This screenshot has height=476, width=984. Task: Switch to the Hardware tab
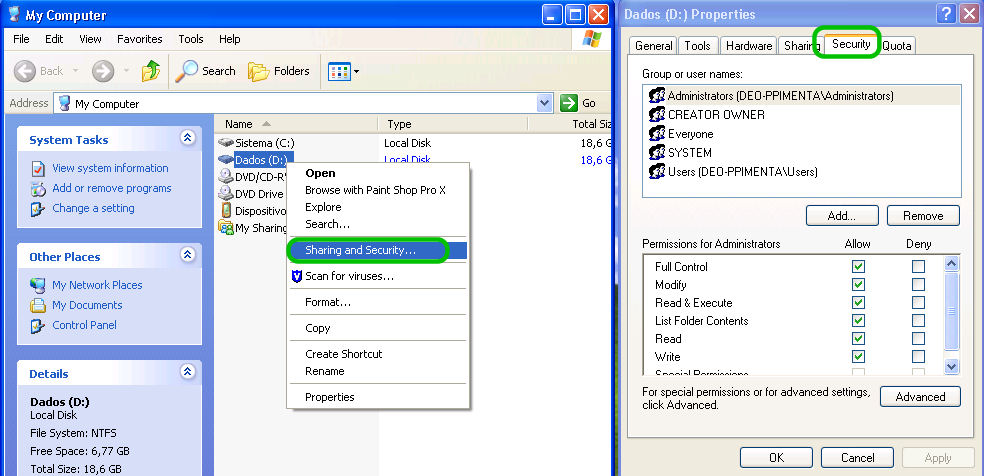tap(749, 46)
